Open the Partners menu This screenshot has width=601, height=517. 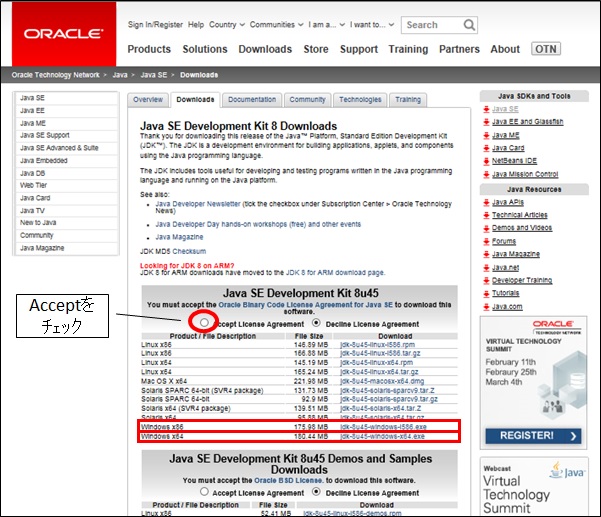[x=459, y=49]
